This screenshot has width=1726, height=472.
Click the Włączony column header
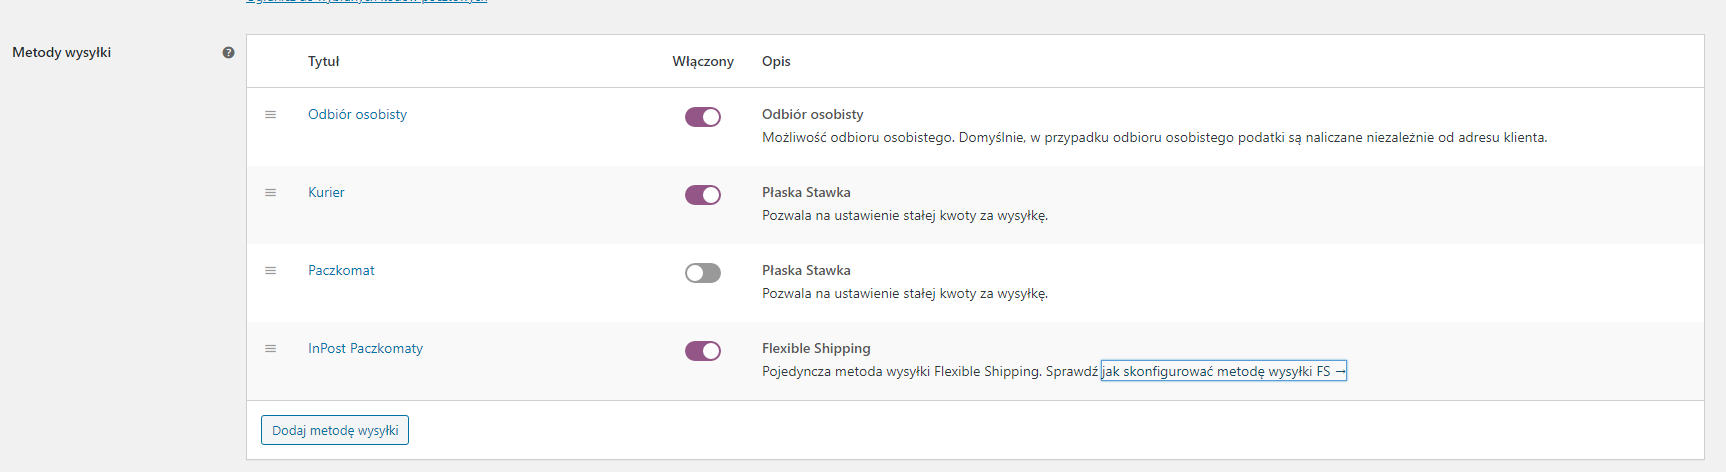703,61
